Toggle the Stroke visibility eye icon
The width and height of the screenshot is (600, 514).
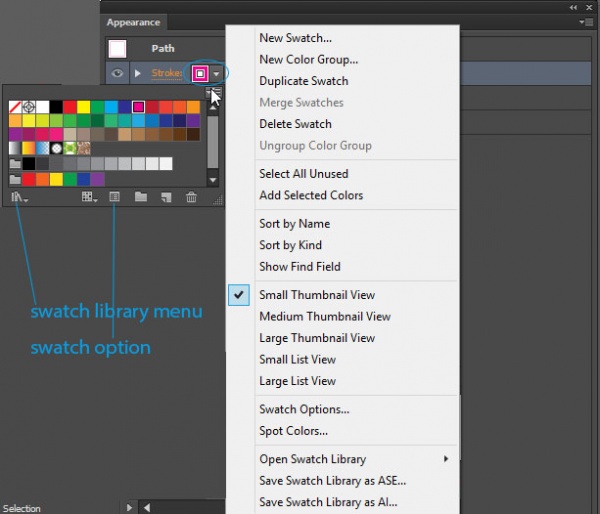118,73
